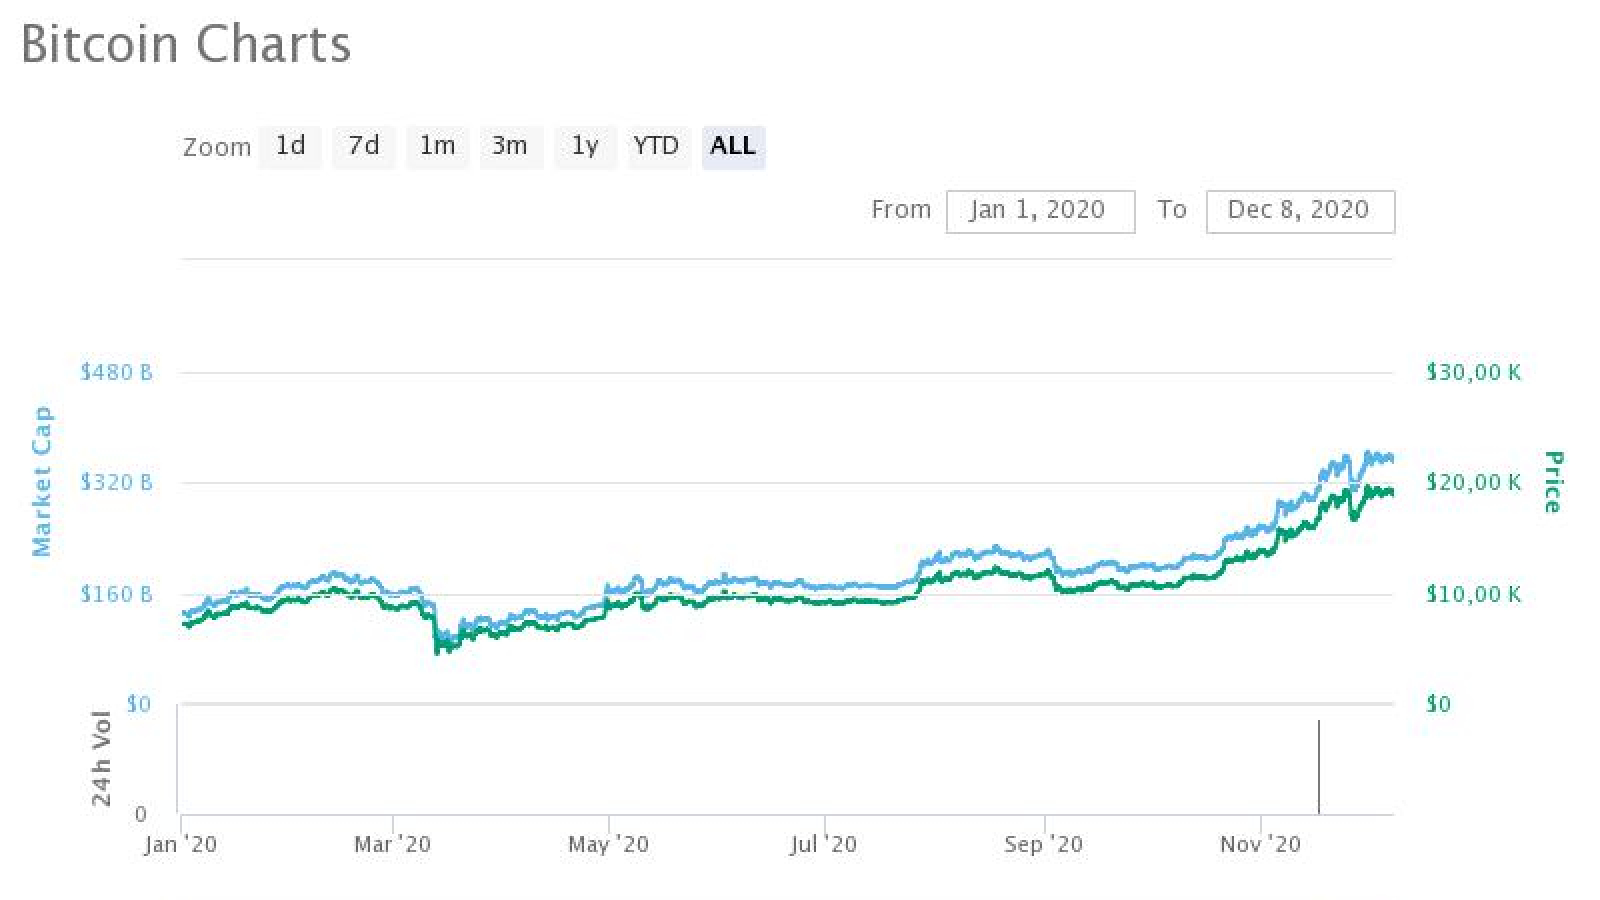The height and width of the screenshot is (900, 1600).
Task: Edit the To date field Dec 8, 2020
Action: pos(1300,211)
